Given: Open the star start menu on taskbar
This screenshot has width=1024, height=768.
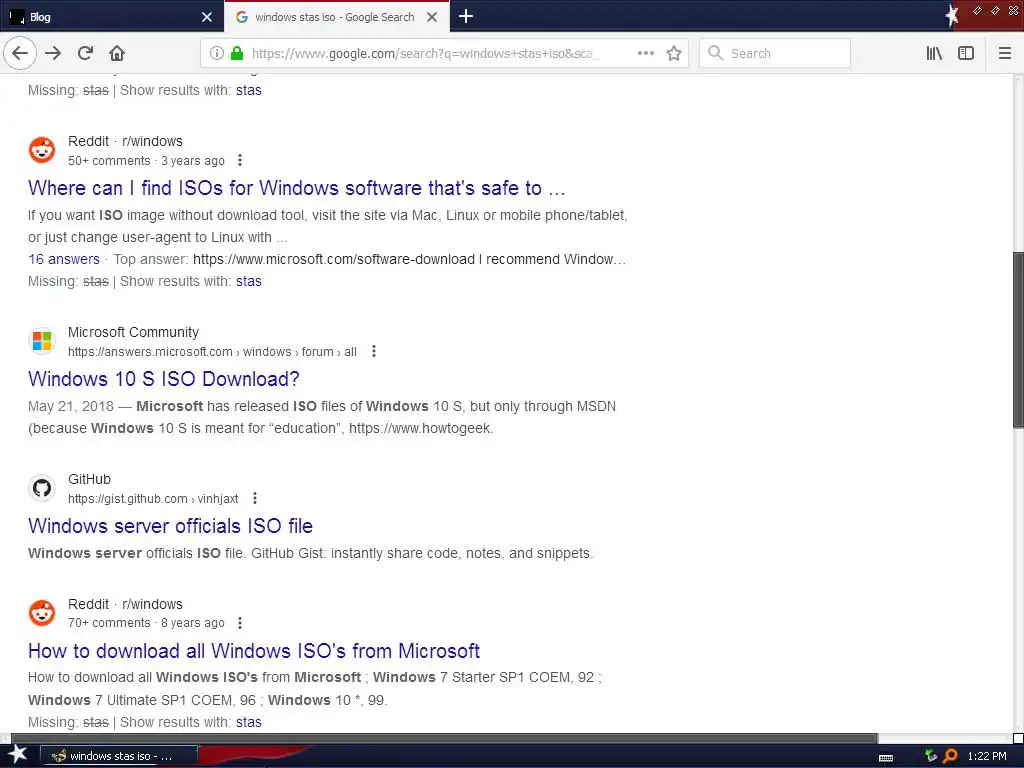Looking at the screenshot, I should coord(18,755).
